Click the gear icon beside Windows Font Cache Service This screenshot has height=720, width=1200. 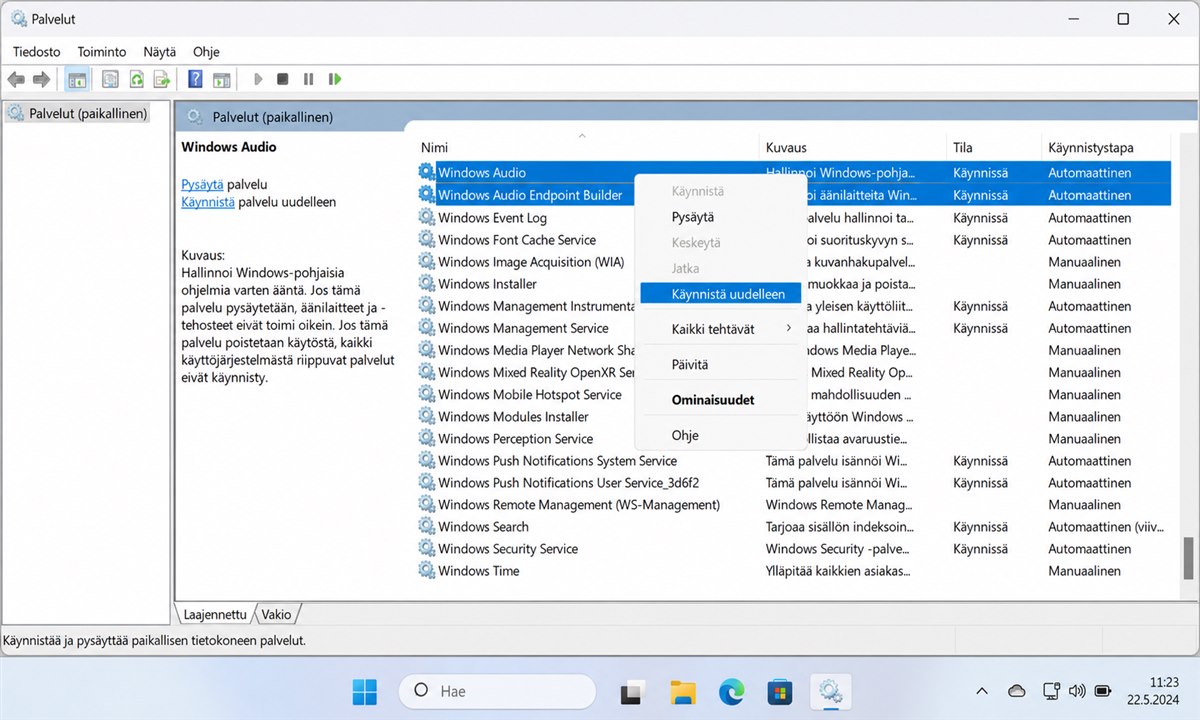click(x=427, y=240)
